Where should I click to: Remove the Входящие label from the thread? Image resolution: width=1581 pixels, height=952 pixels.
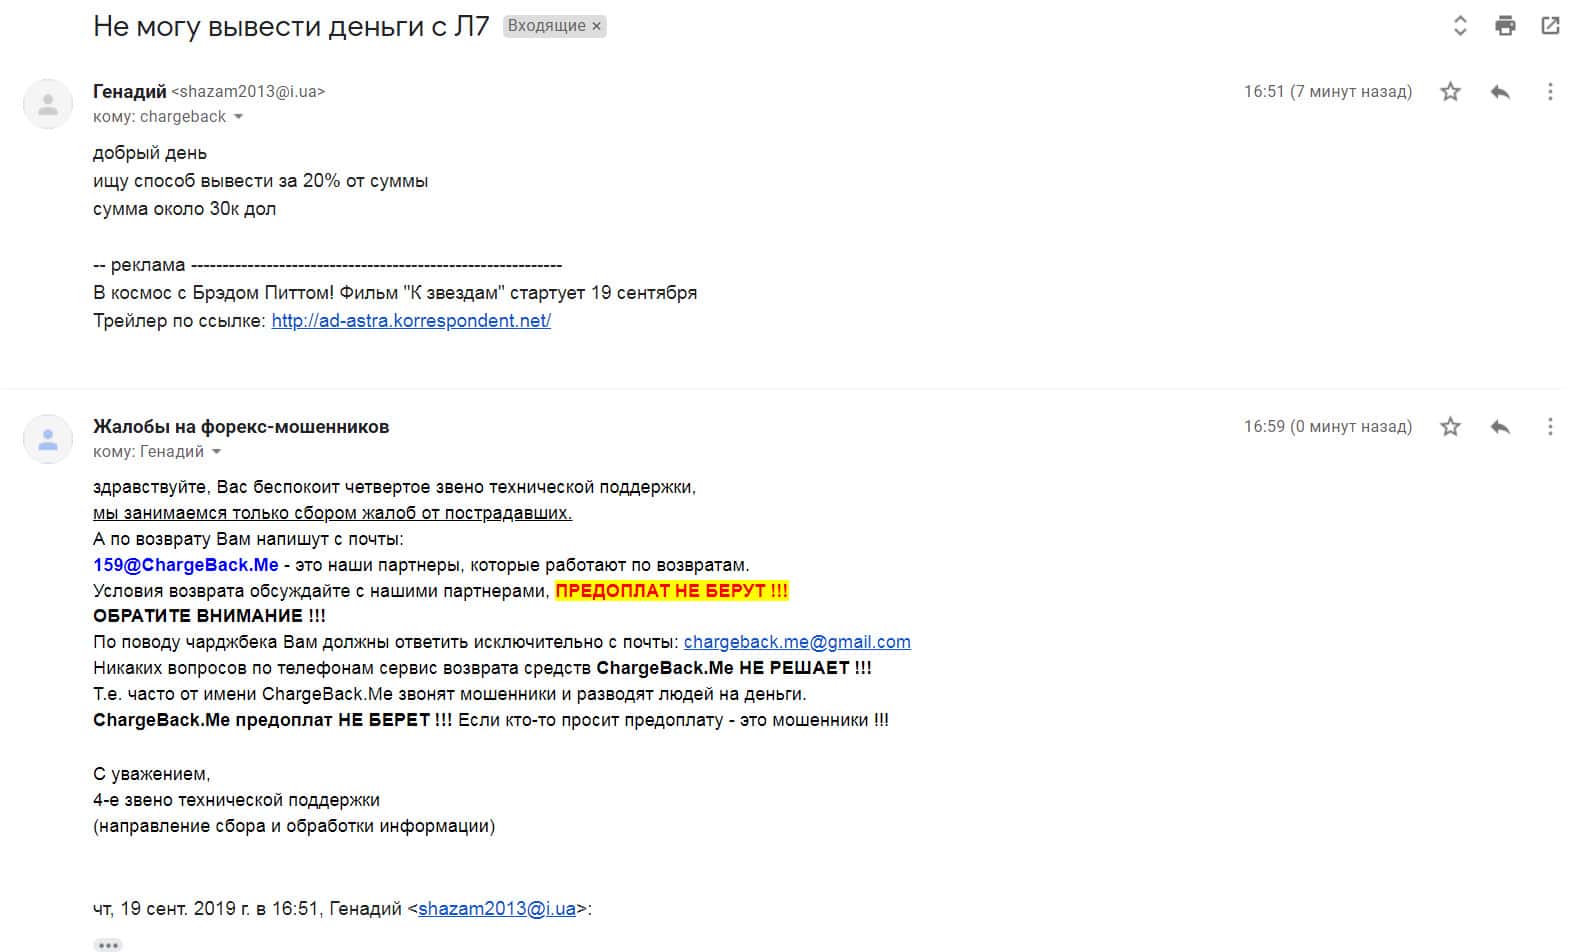click(597, 27)
